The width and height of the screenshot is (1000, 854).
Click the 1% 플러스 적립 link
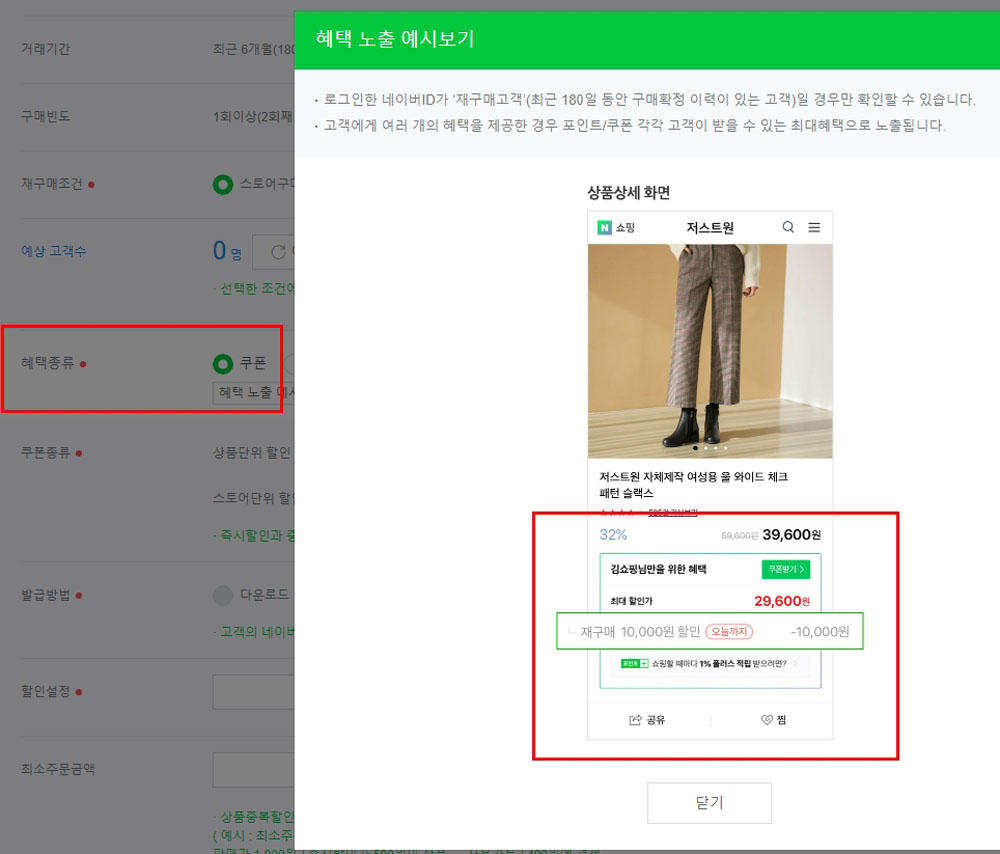pyautogui.click(x=709, y=663)
